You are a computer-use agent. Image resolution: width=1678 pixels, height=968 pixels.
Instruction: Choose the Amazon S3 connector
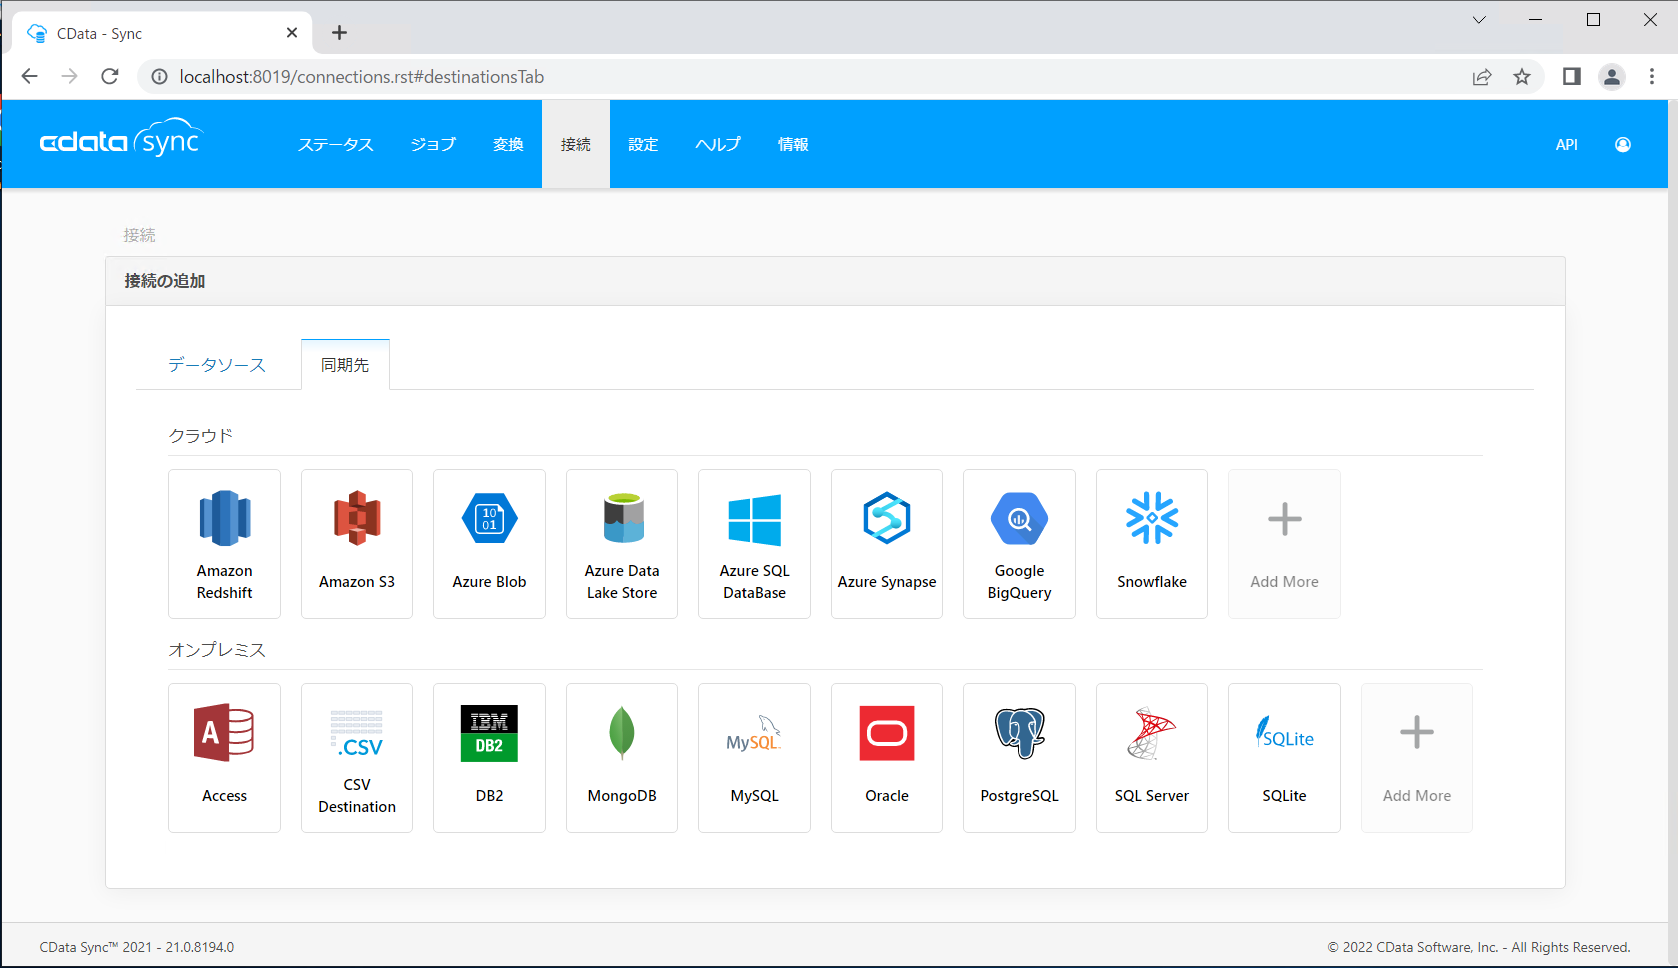357,544
